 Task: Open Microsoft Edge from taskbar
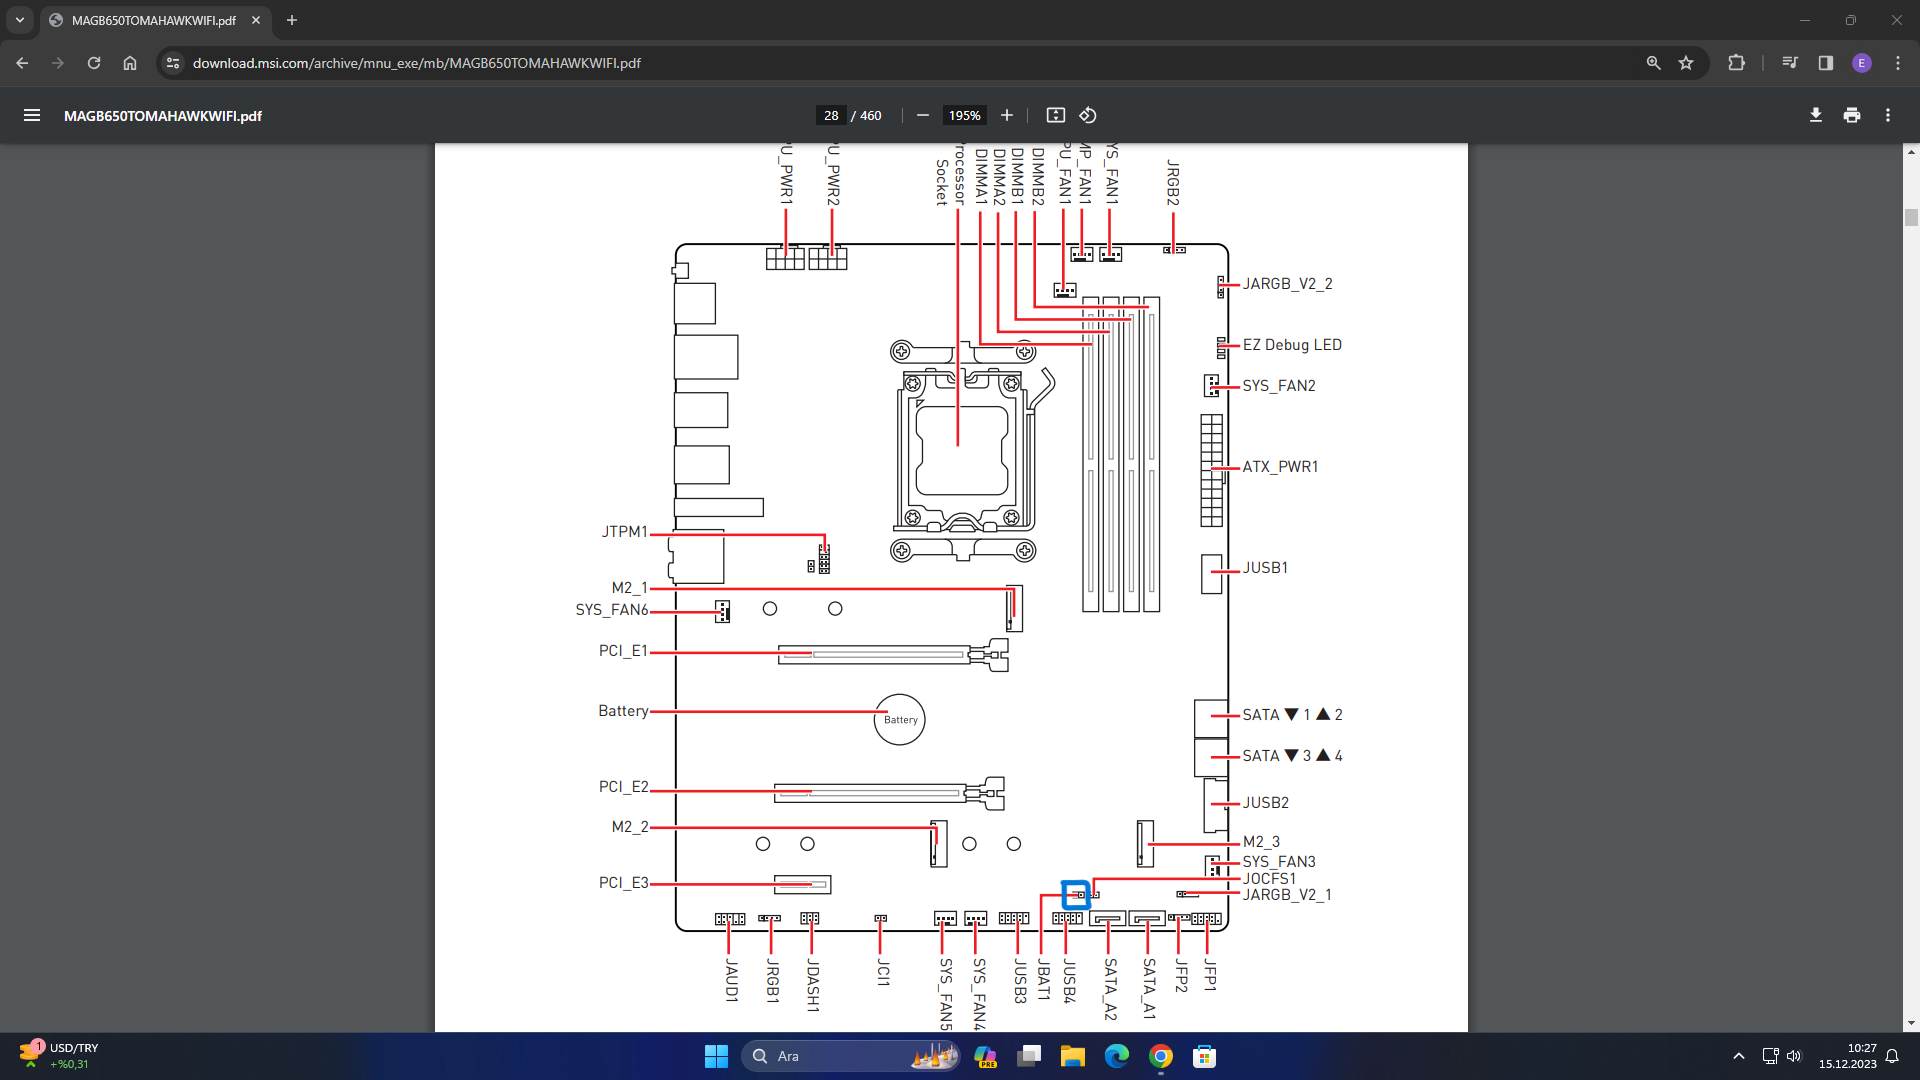coord(1116,1056)
